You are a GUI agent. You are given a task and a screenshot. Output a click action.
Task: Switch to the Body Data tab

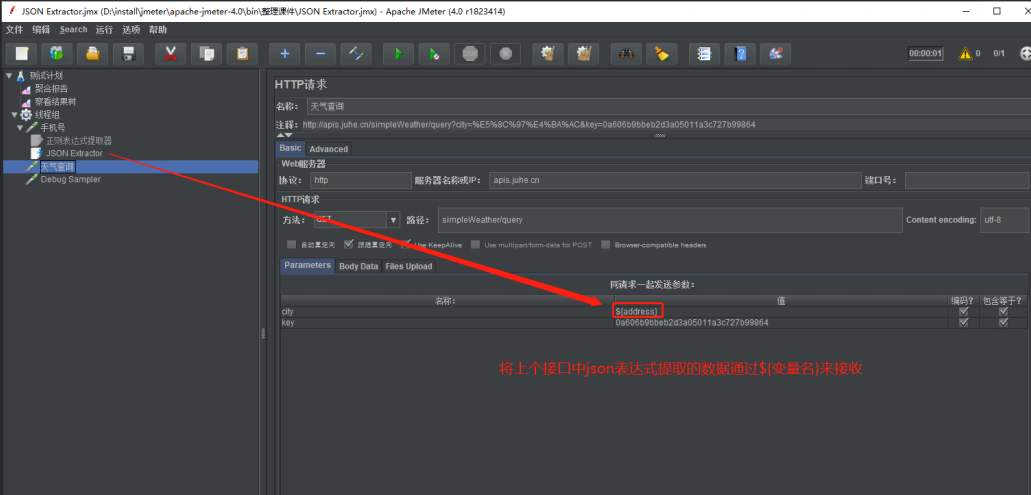tap(358, 266)
